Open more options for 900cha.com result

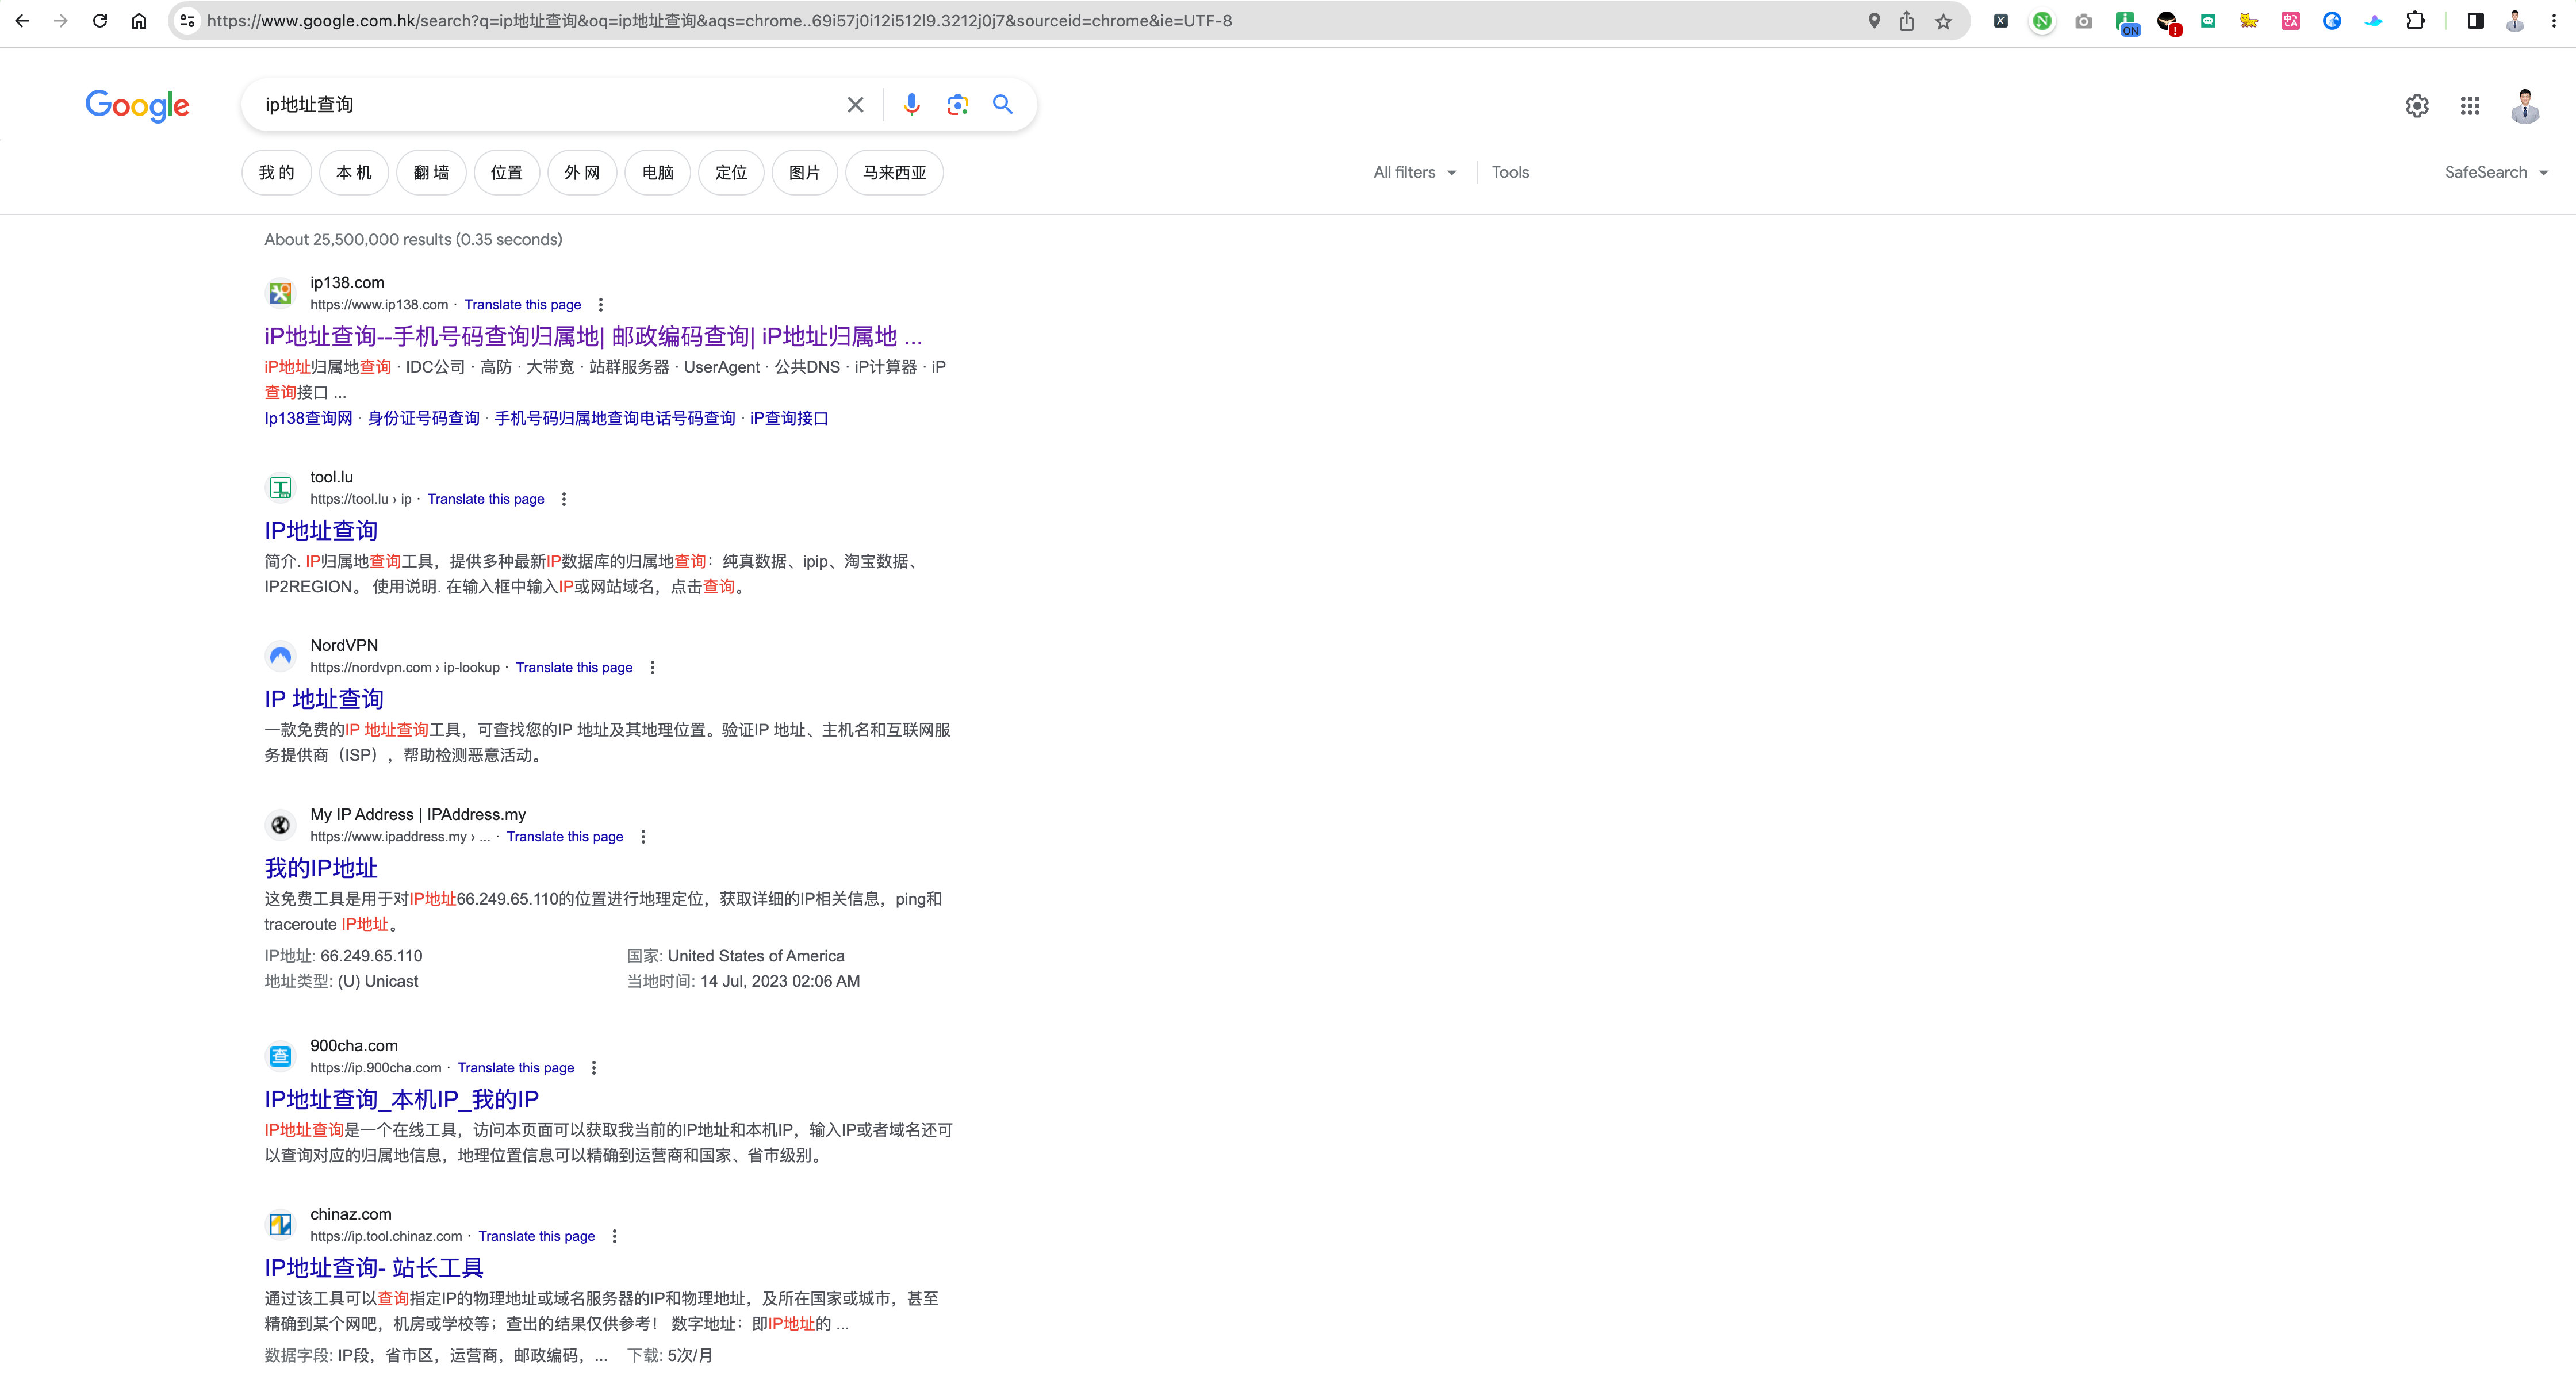(x=594, y=1068)
